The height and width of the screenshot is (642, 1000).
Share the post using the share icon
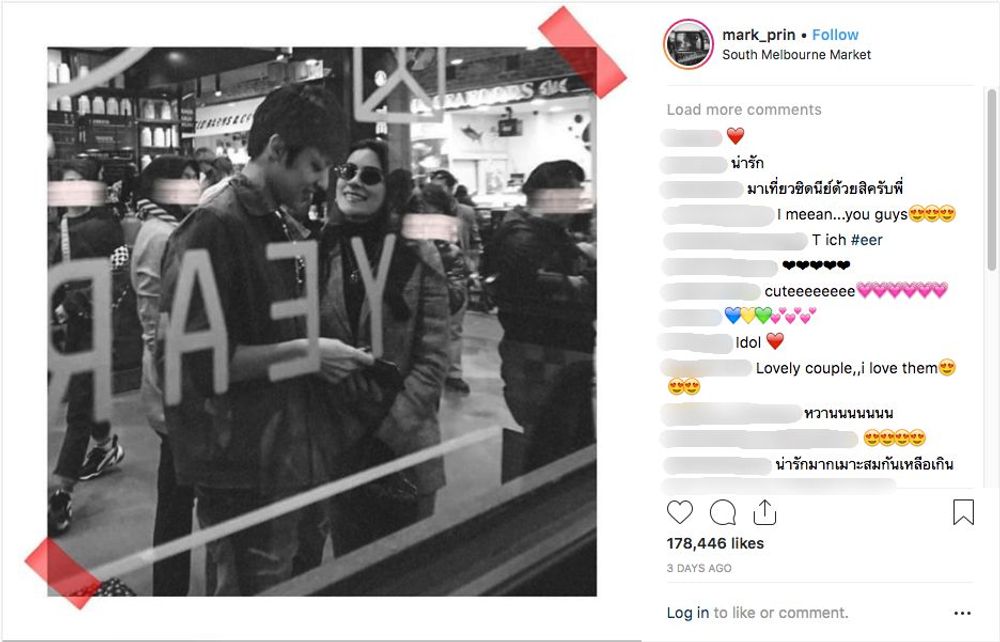tap(765, 512)
